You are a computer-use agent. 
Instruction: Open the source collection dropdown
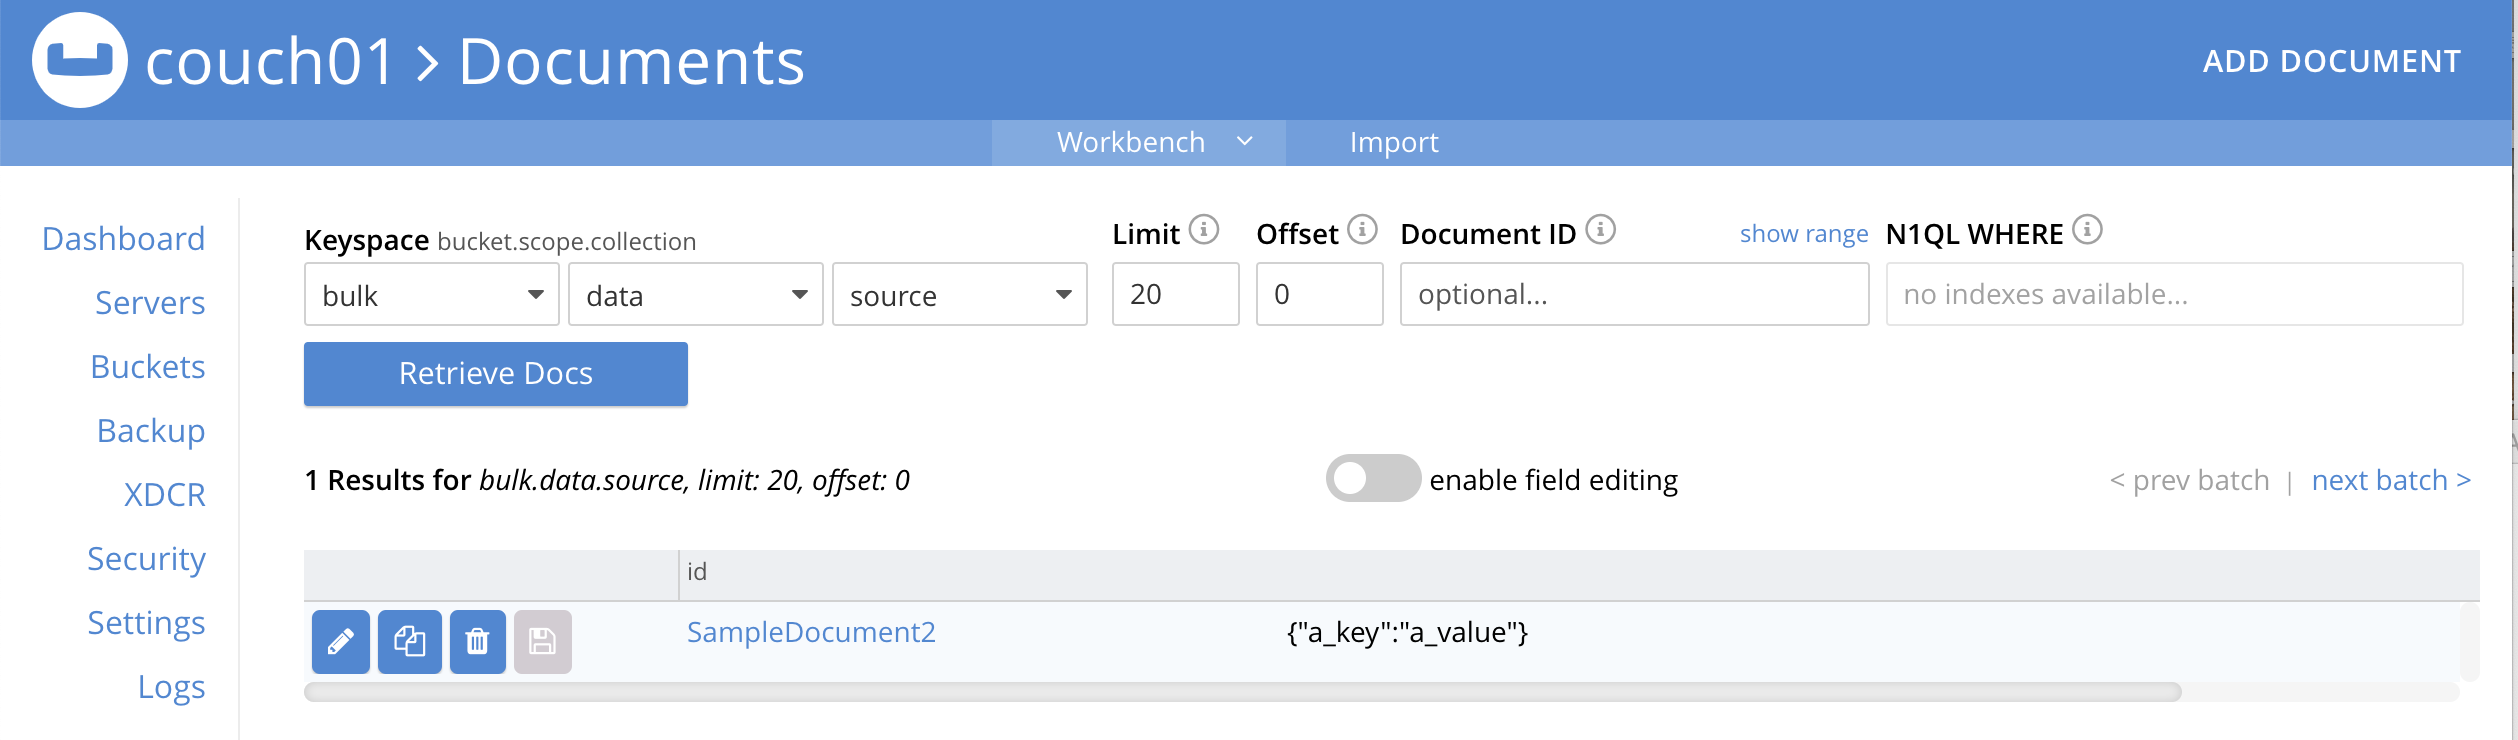[959, 295]
